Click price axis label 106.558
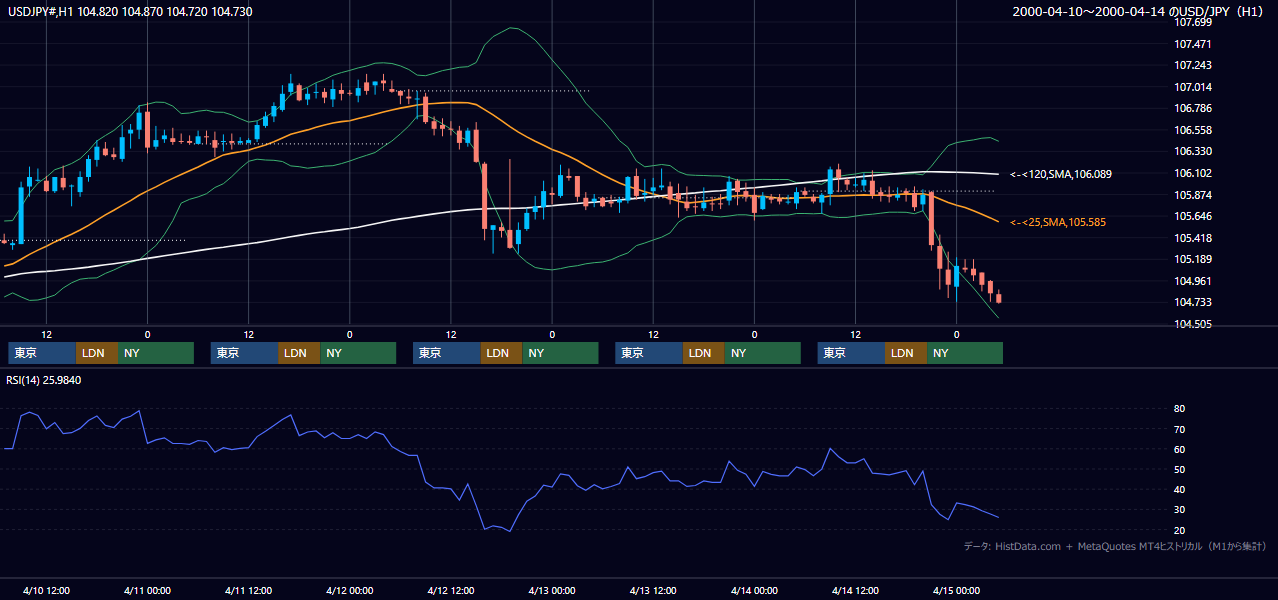The width and height of the screenshot is (1278, 600). [1193, 130]
